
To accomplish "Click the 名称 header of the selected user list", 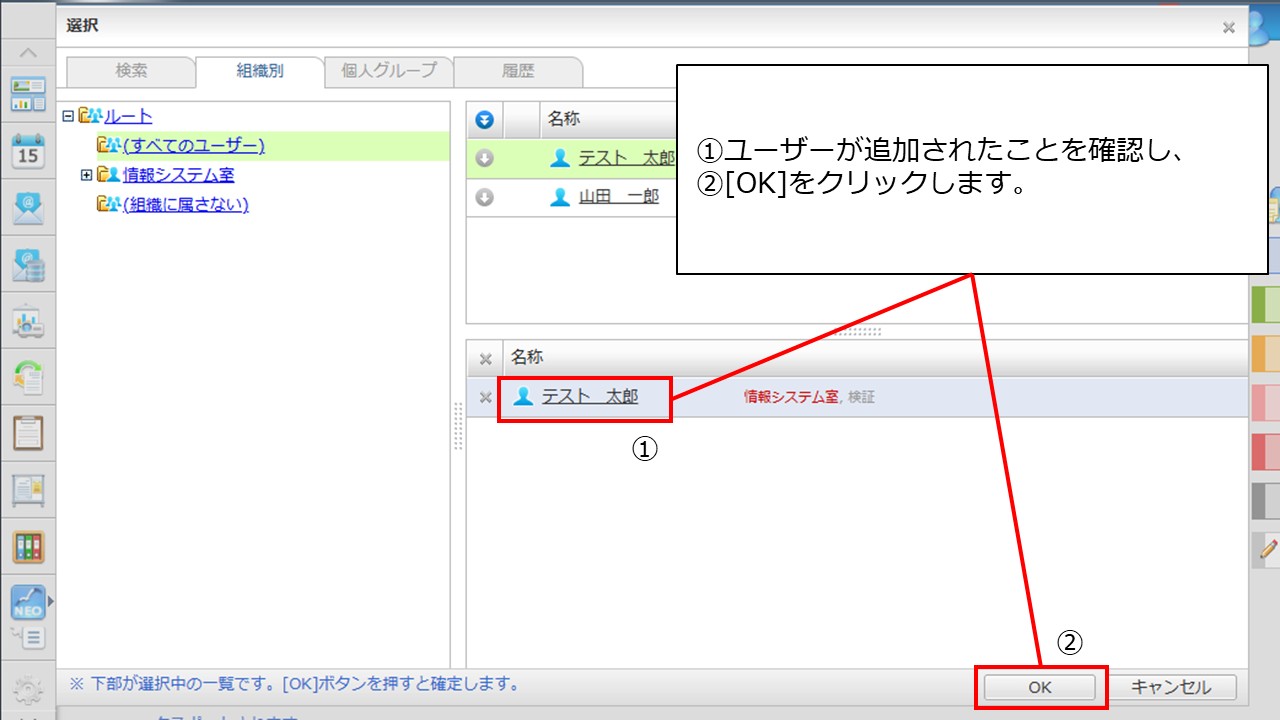I will (x=528, y=358).
